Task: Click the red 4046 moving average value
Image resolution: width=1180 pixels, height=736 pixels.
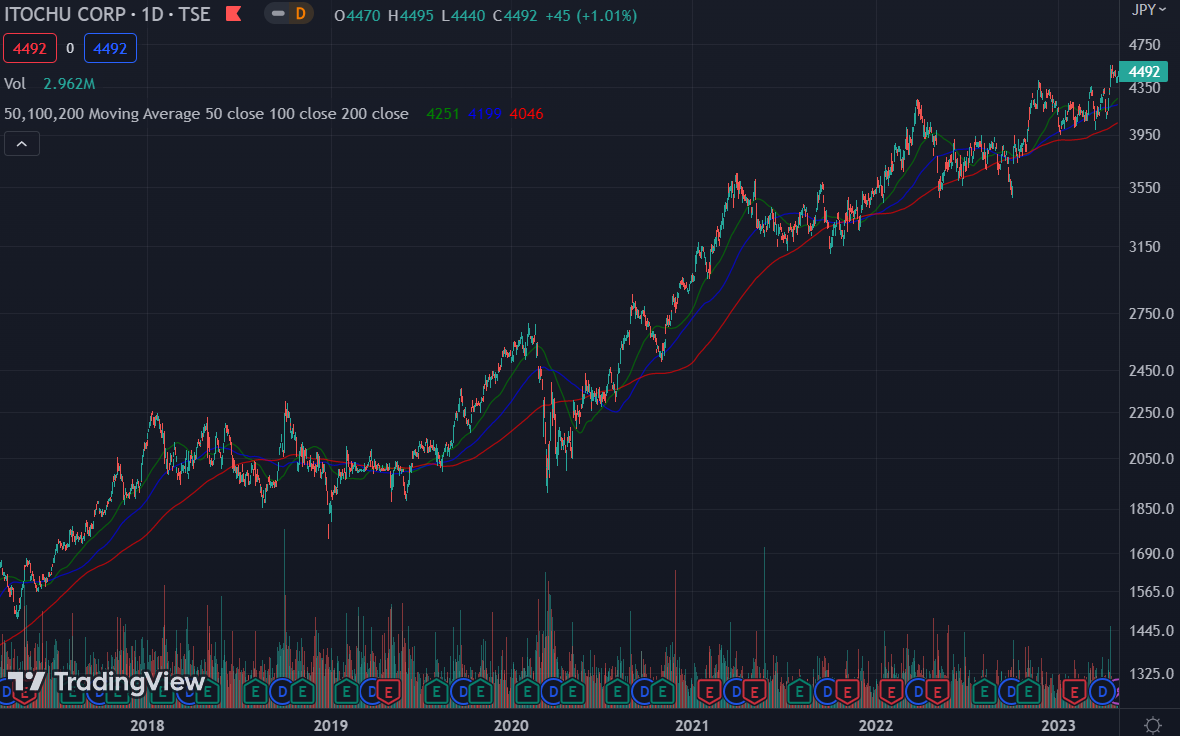Action: pyautogui.click(x=526, y=114)
